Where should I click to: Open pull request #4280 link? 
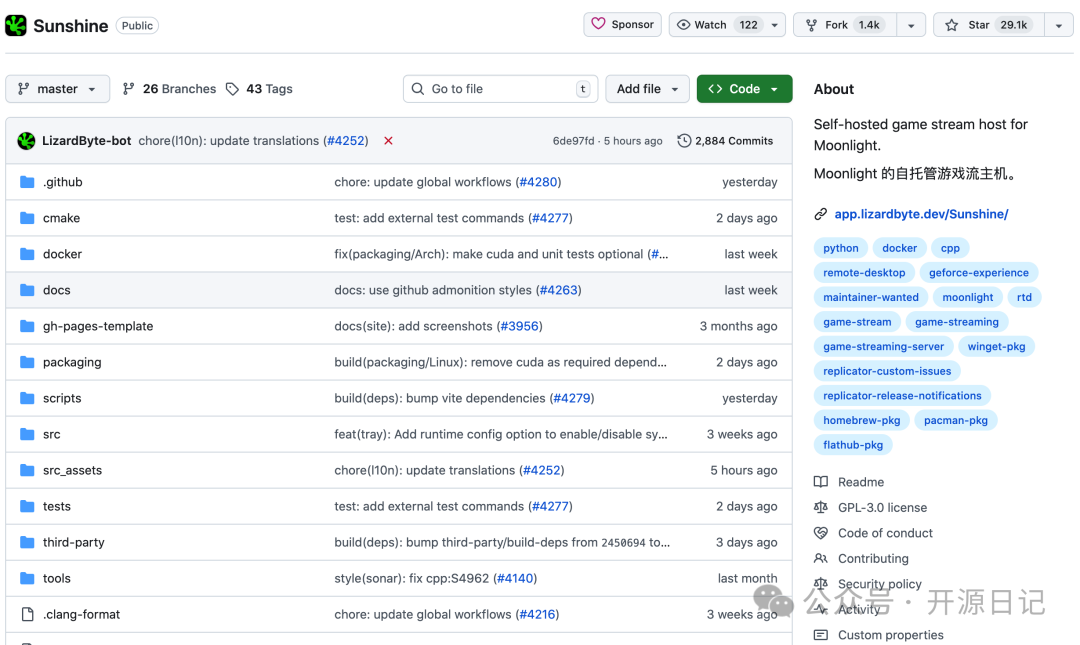538,182
